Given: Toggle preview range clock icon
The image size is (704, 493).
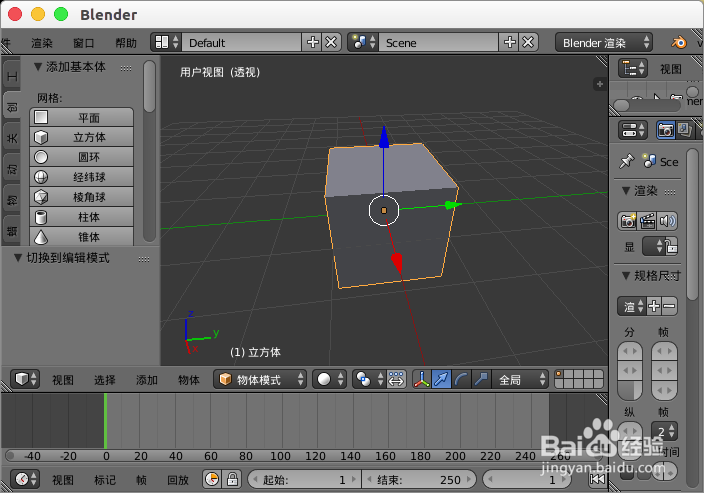Looking at the screenshot, I should click(x=212, y=479).
